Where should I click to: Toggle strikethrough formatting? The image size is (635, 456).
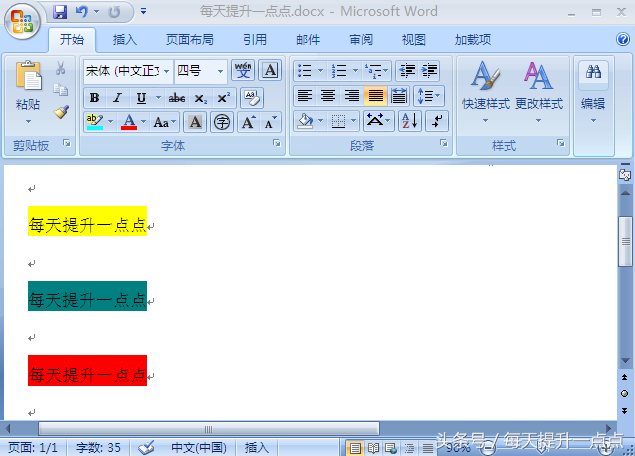[x=177, y=98]
